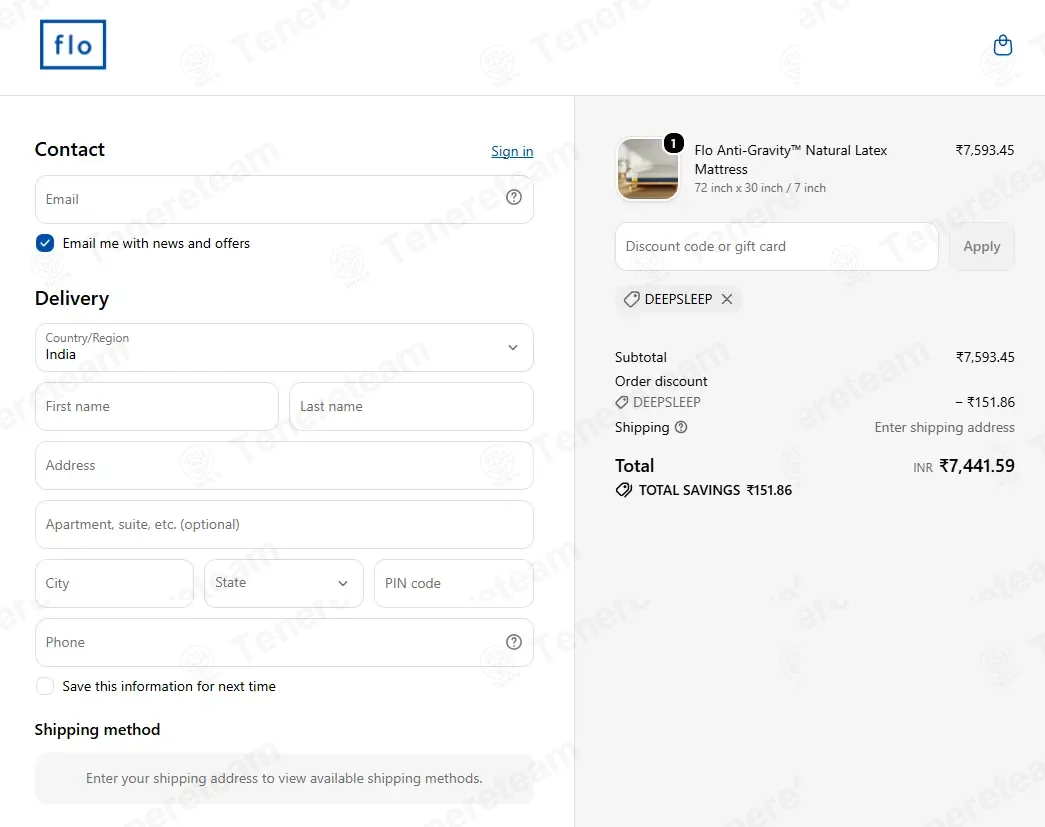Screen dimensions: 1045x827
Task: Open the Country/Region dropdown
Action: coord(284,347)
